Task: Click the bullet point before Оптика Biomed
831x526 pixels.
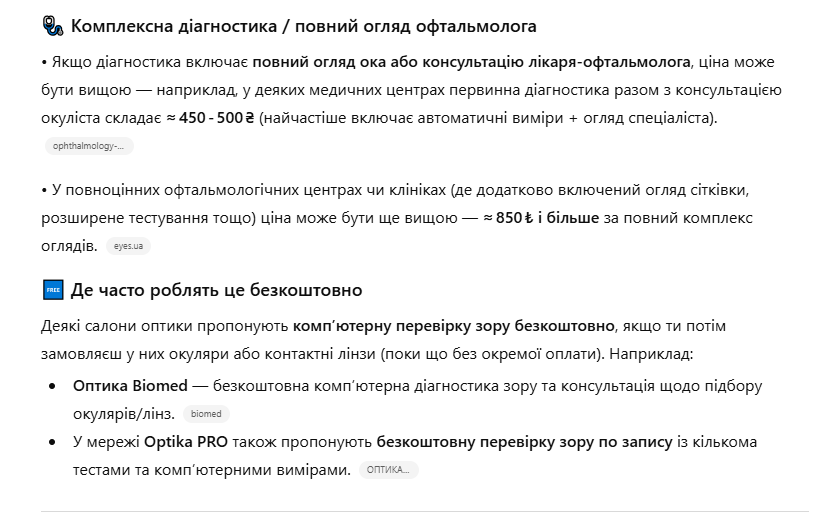Action: [52, 385]
